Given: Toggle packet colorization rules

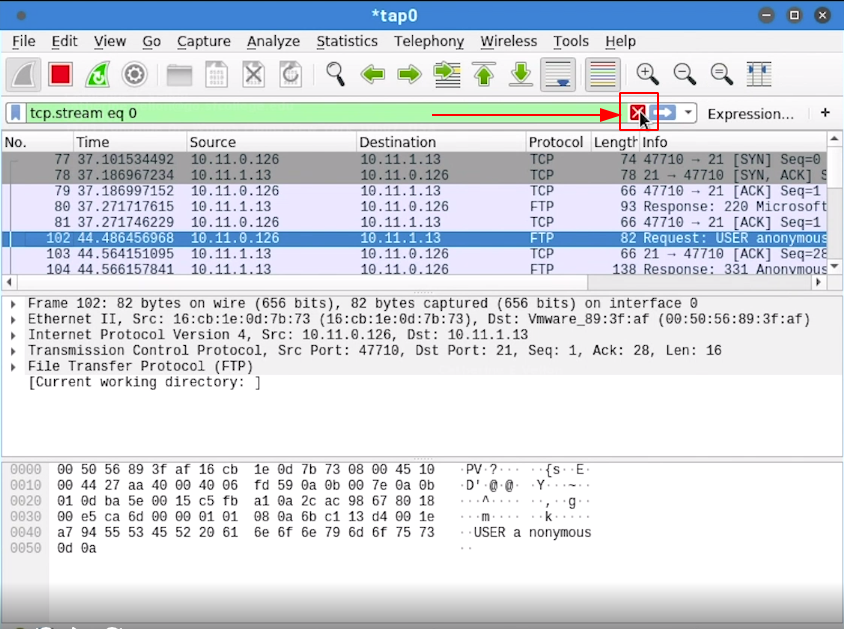Looking at the screenshot, I should click(601, 74).
